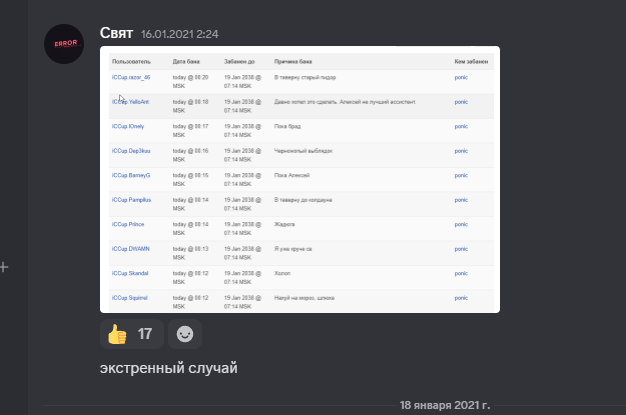The image size is (626, 415).
Task: Open the iCCup.Pamplius user link
Action: tap(131, 200)
